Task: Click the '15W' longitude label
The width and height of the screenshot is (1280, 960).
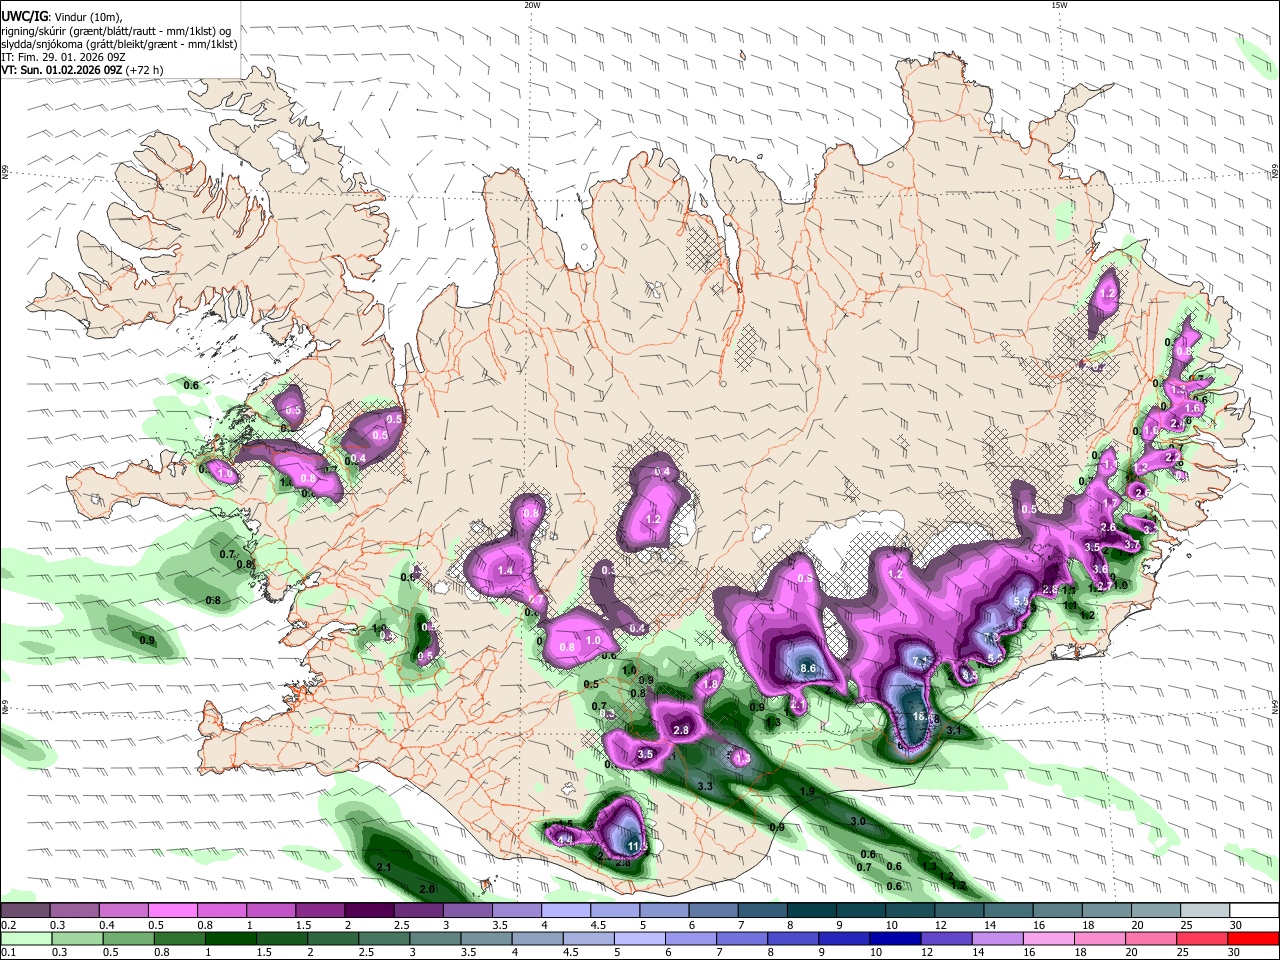Action: pyautogui.click(x=1058, y=5)
